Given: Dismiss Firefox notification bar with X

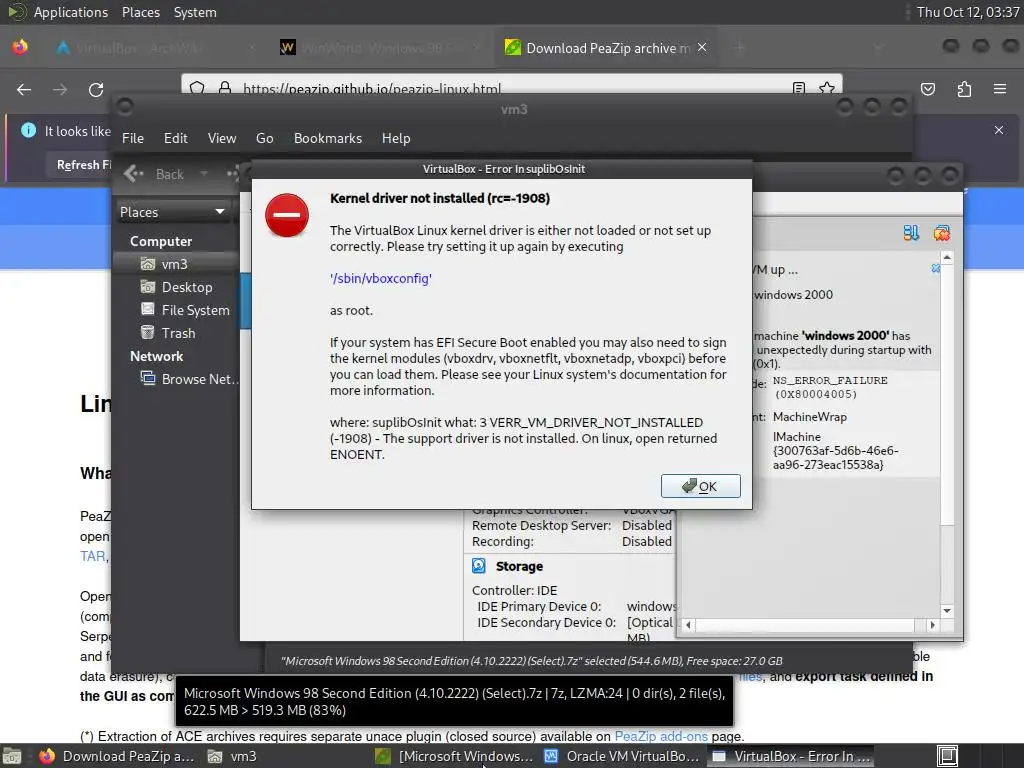Looking at the screenshot, I should point(999,130).
